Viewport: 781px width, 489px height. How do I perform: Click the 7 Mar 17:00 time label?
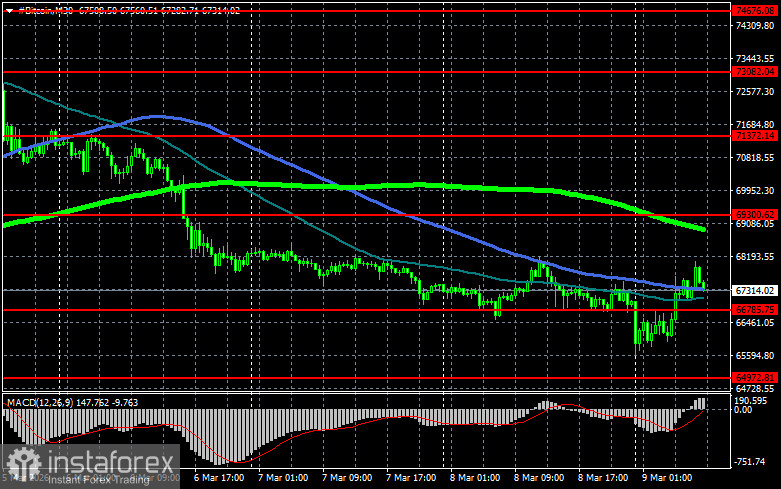(411, 478)
